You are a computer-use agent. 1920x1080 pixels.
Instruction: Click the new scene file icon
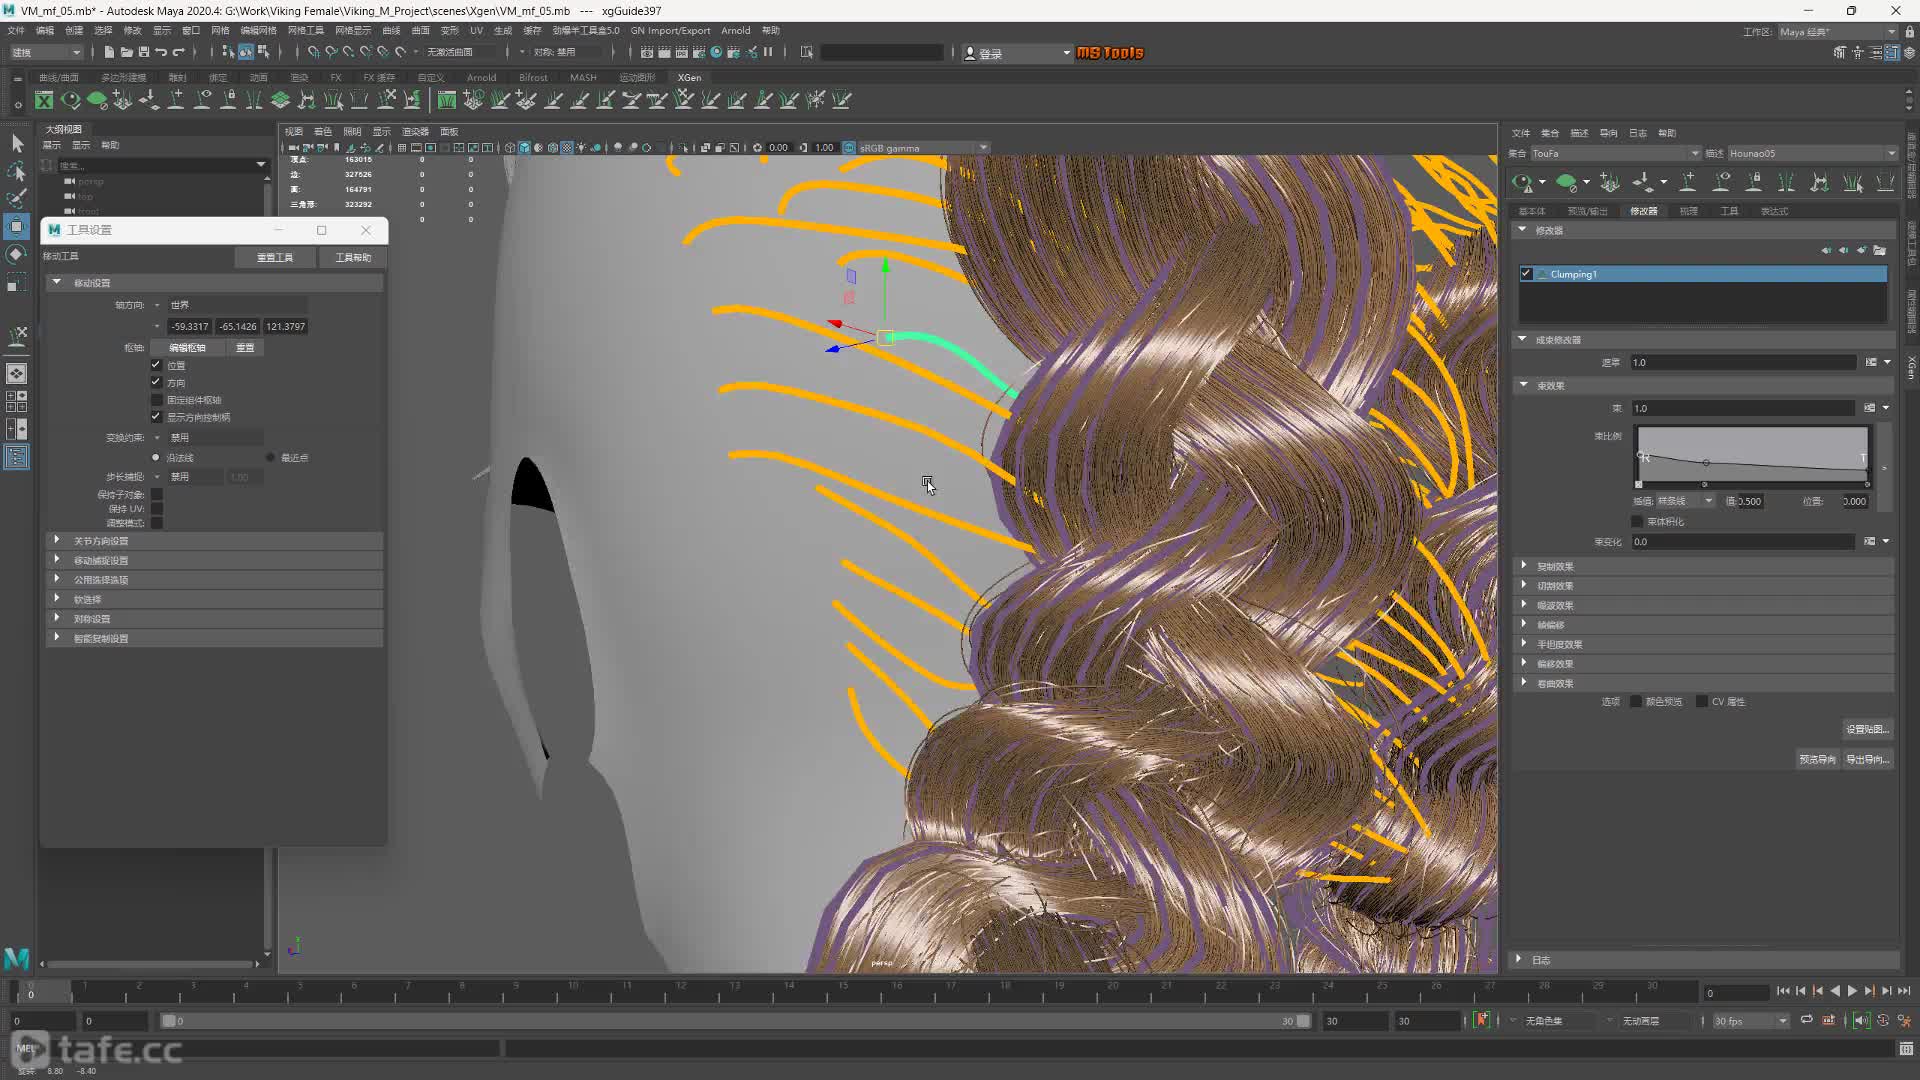[109, 52]
